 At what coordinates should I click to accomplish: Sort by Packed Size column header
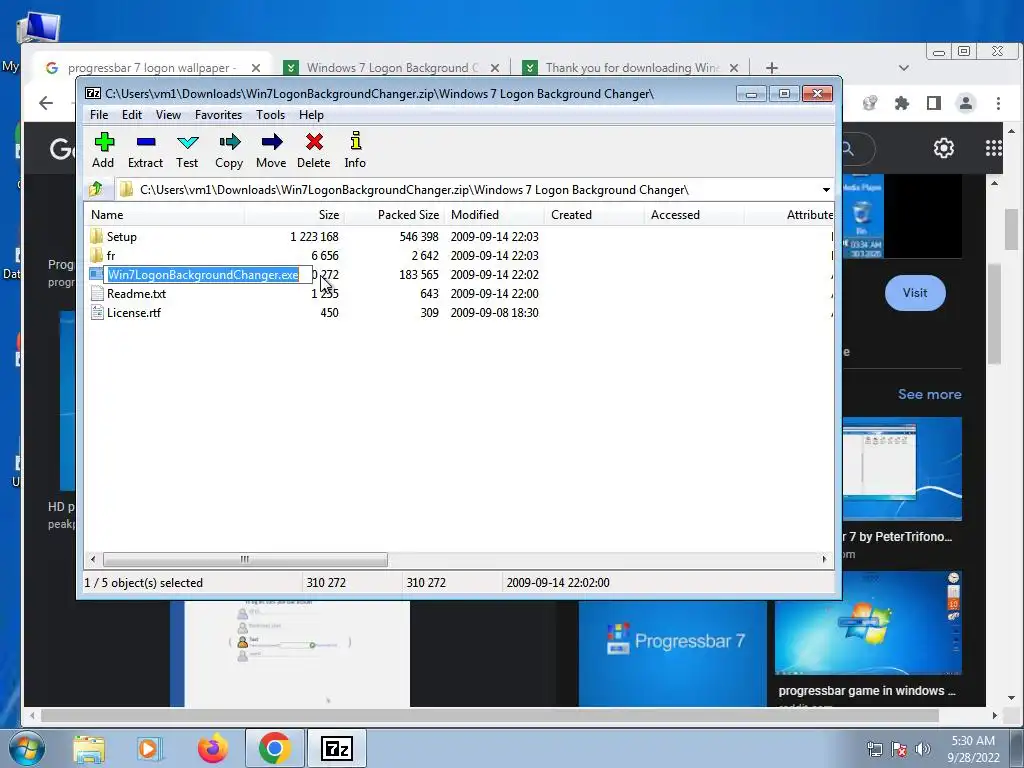point(394,215)
